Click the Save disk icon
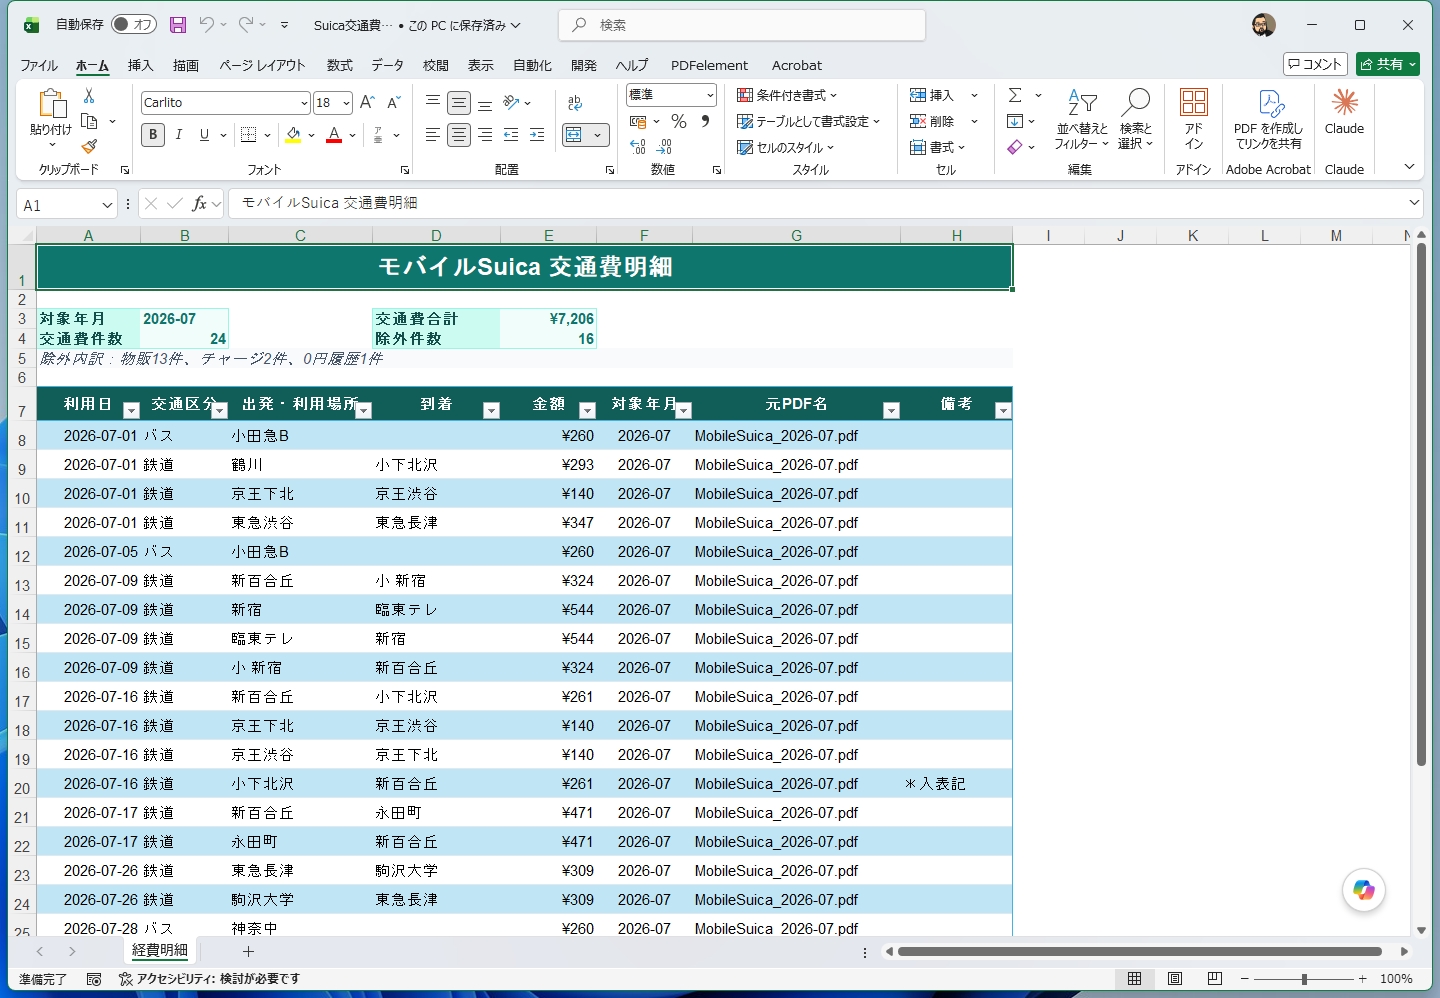Viewport: 1440px width, 998px height. coord(178,25)
